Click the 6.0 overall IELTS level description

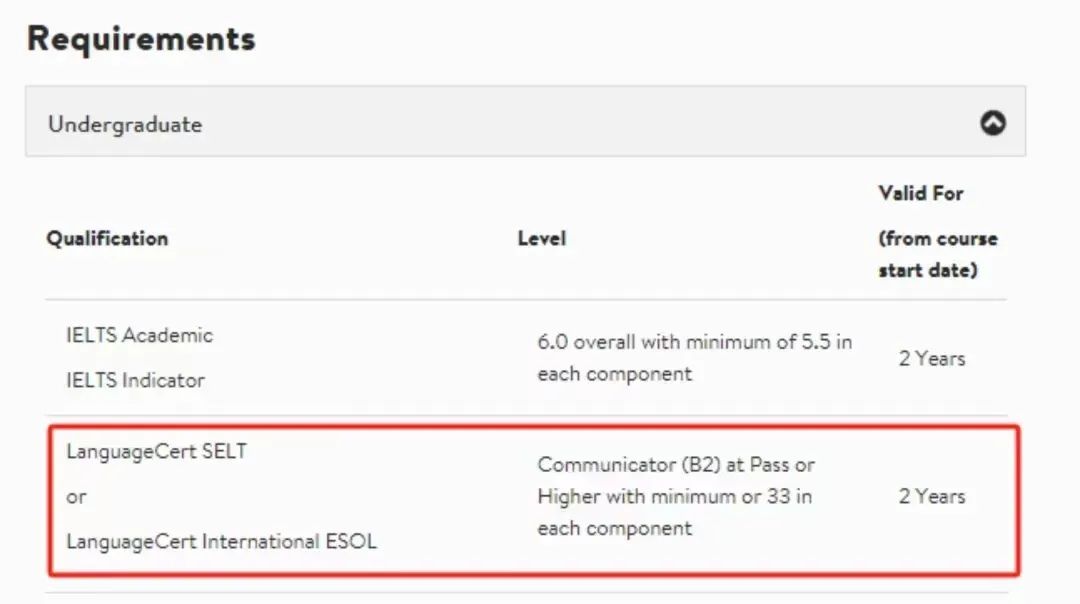(695, 357)
